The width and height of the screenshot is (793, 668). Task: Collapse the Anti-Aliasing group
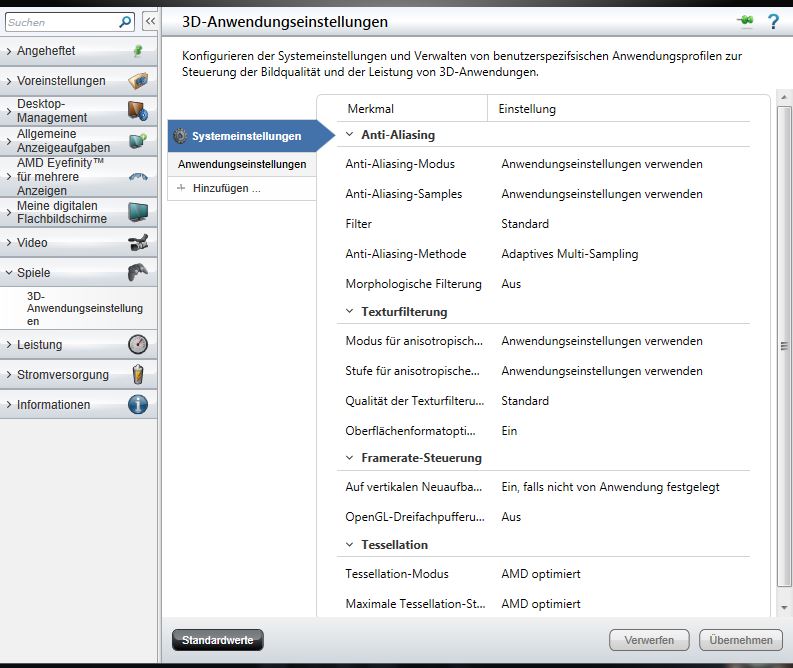point(349,135)
